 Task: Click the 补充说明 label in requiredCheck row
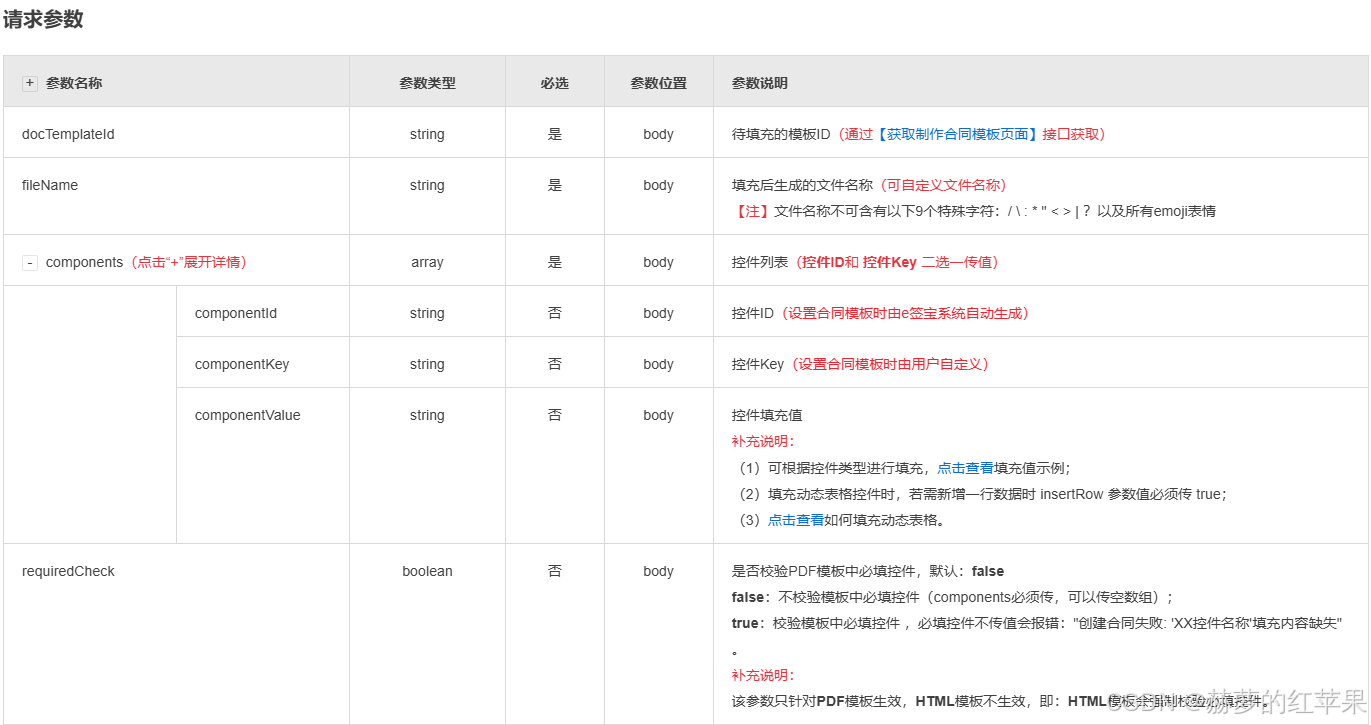click(764, 675)
